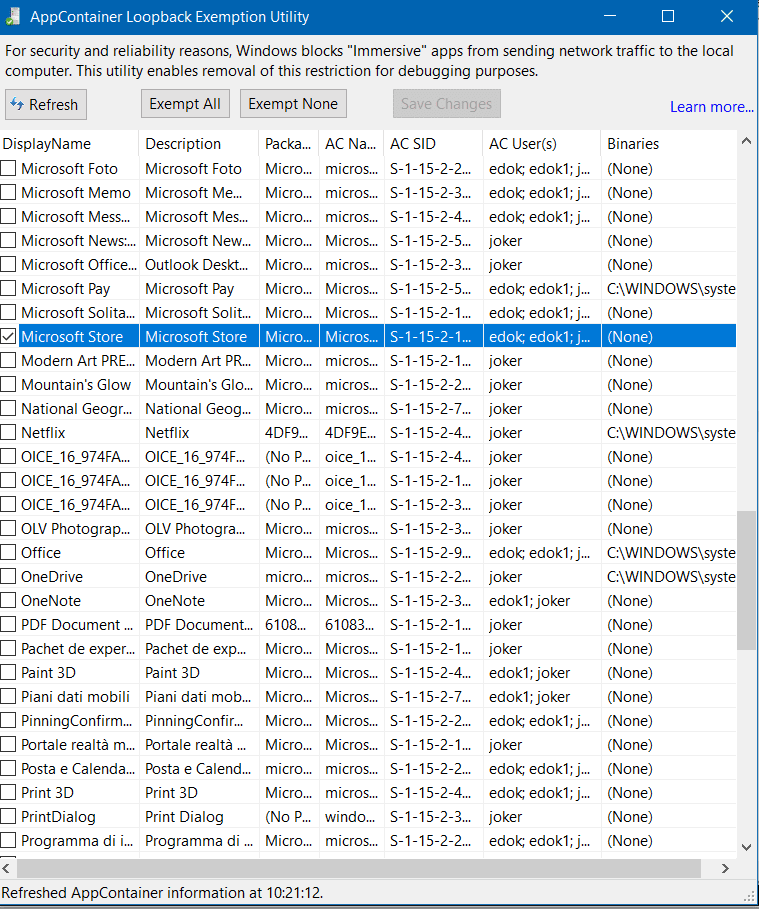This screenshot has height=909, width=759.
Task: Select the PDF Document row name
Action: (77, 624)
